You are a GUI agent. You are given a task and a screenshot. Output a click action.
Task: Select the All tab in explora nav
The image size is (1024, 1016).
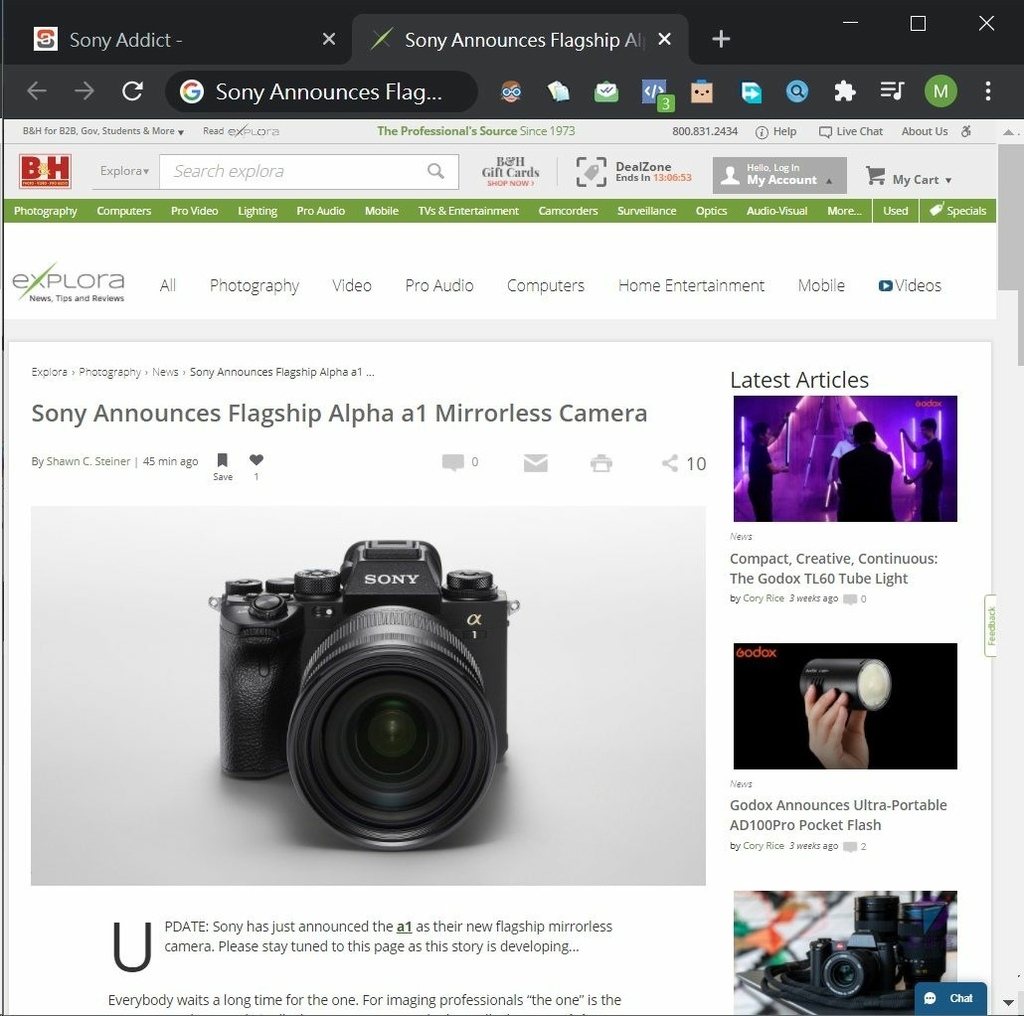pos(168,285)
